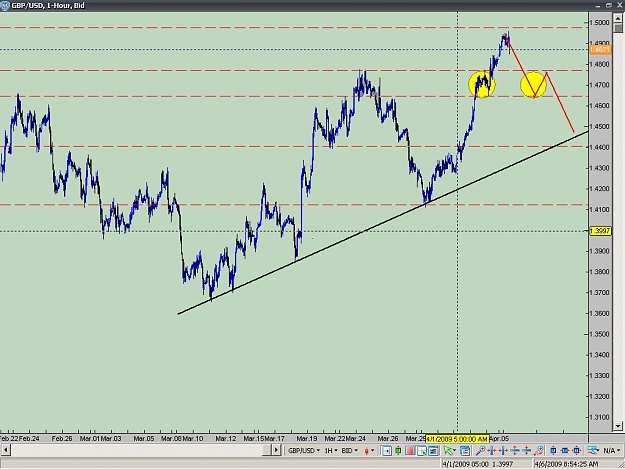Toggle the crosshair cursor grid icon
This screenshot has height=469, width=625.
[421, 451]
